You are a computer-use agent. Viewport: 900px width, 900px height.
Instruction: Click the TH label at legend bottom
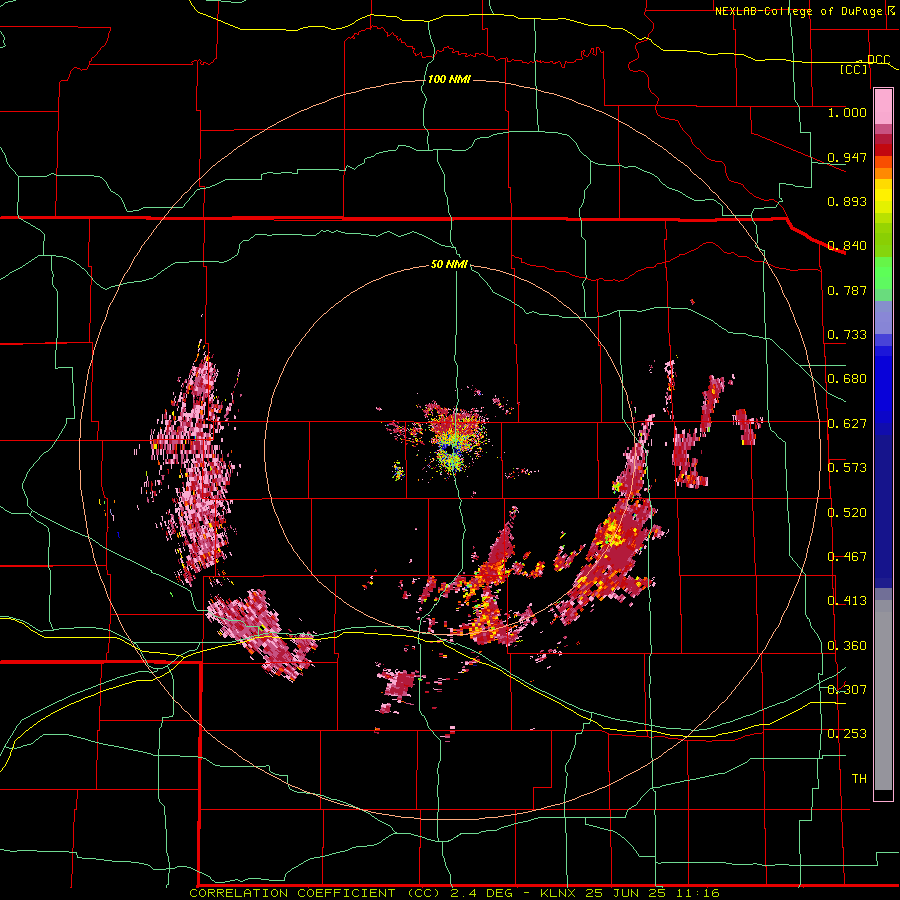(859, 779)
